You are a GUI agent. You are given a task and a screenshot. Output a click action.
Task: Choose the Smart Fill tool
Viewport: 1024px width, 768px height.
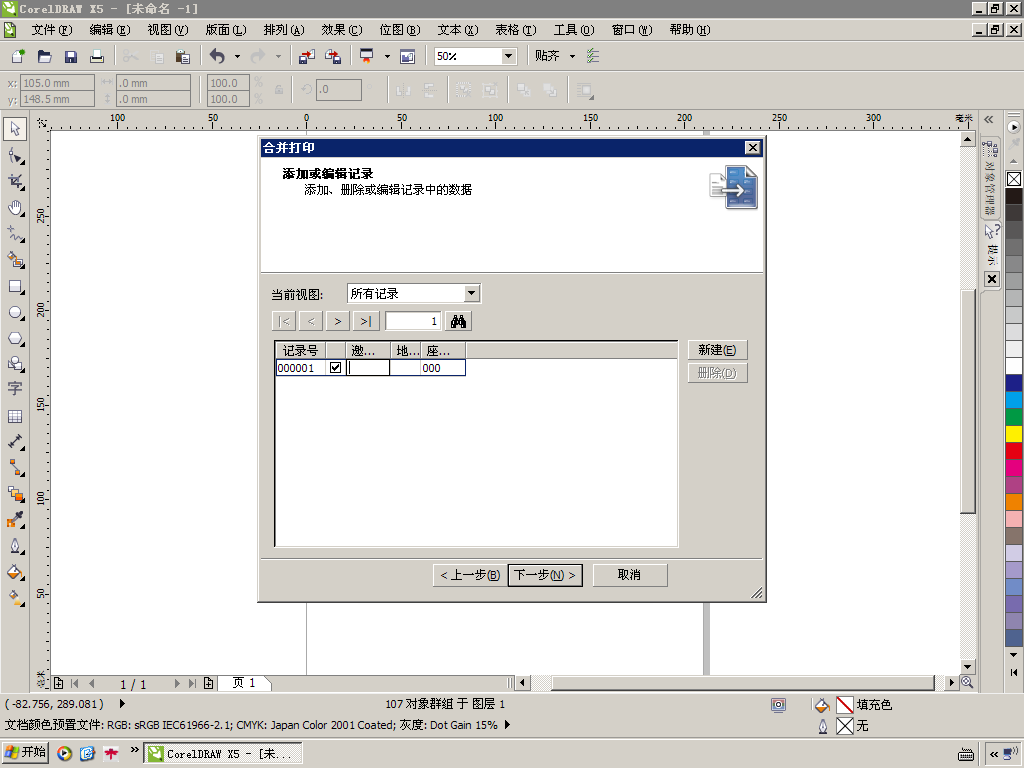pyautogui.click(x=15, y=260)
